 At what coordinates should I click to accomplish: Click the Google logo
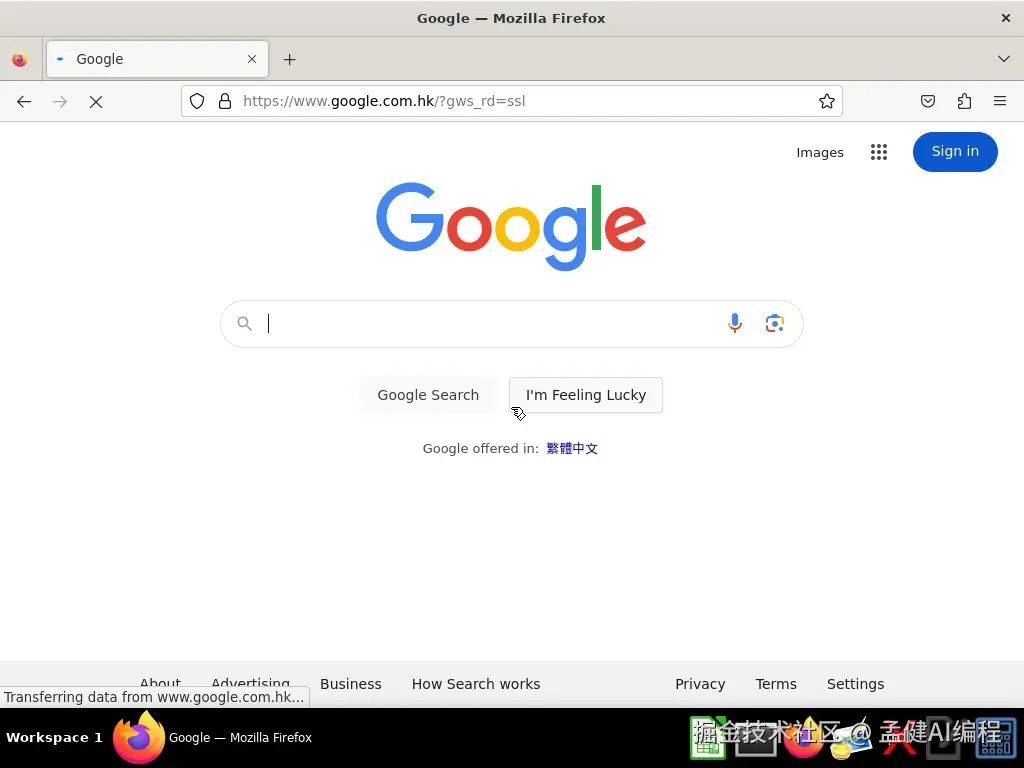coord(511,226)
